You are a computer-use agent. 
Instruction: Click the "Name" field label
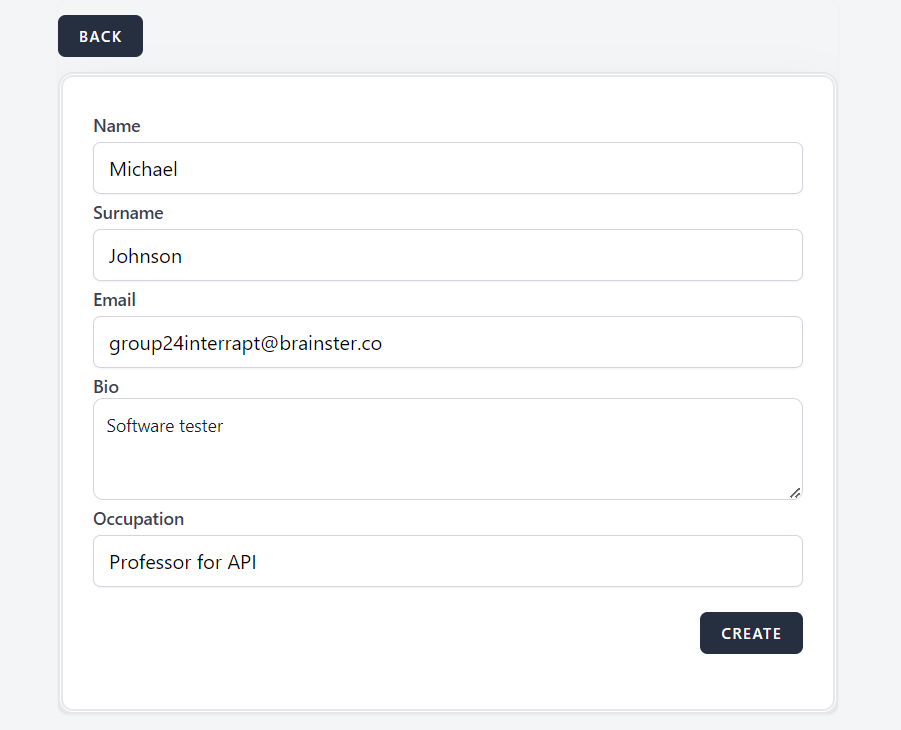pyautogui.click(x=117, y=126)
